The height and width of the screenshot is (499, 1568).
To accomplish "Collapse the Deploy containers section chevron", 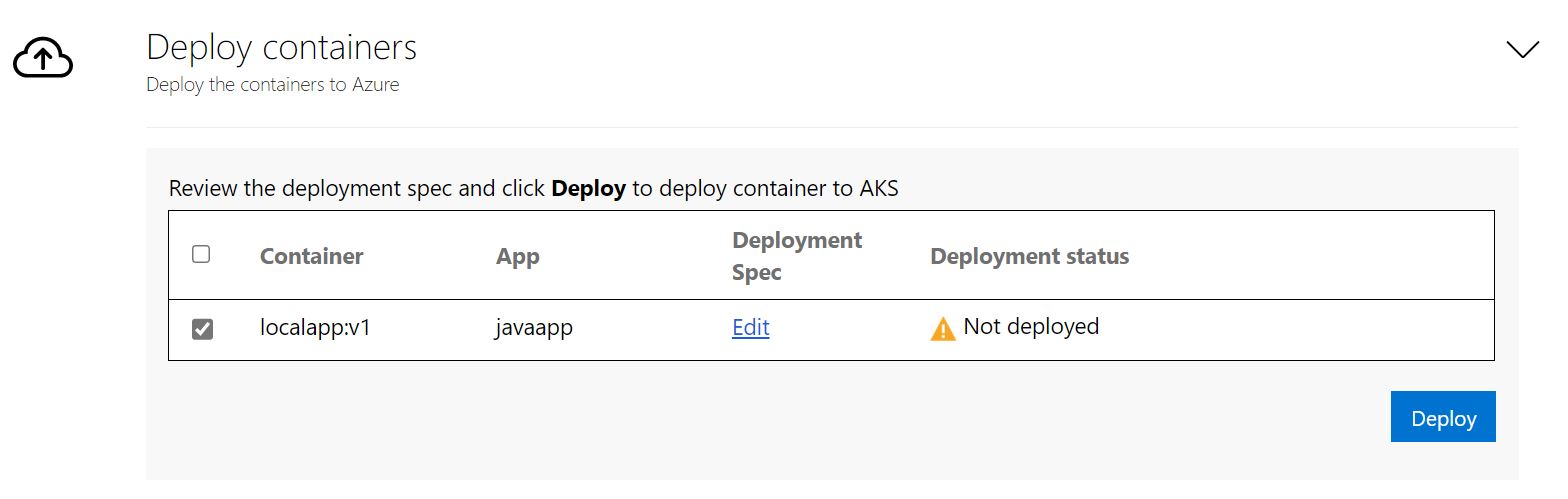I will (x=1522, y=50).
